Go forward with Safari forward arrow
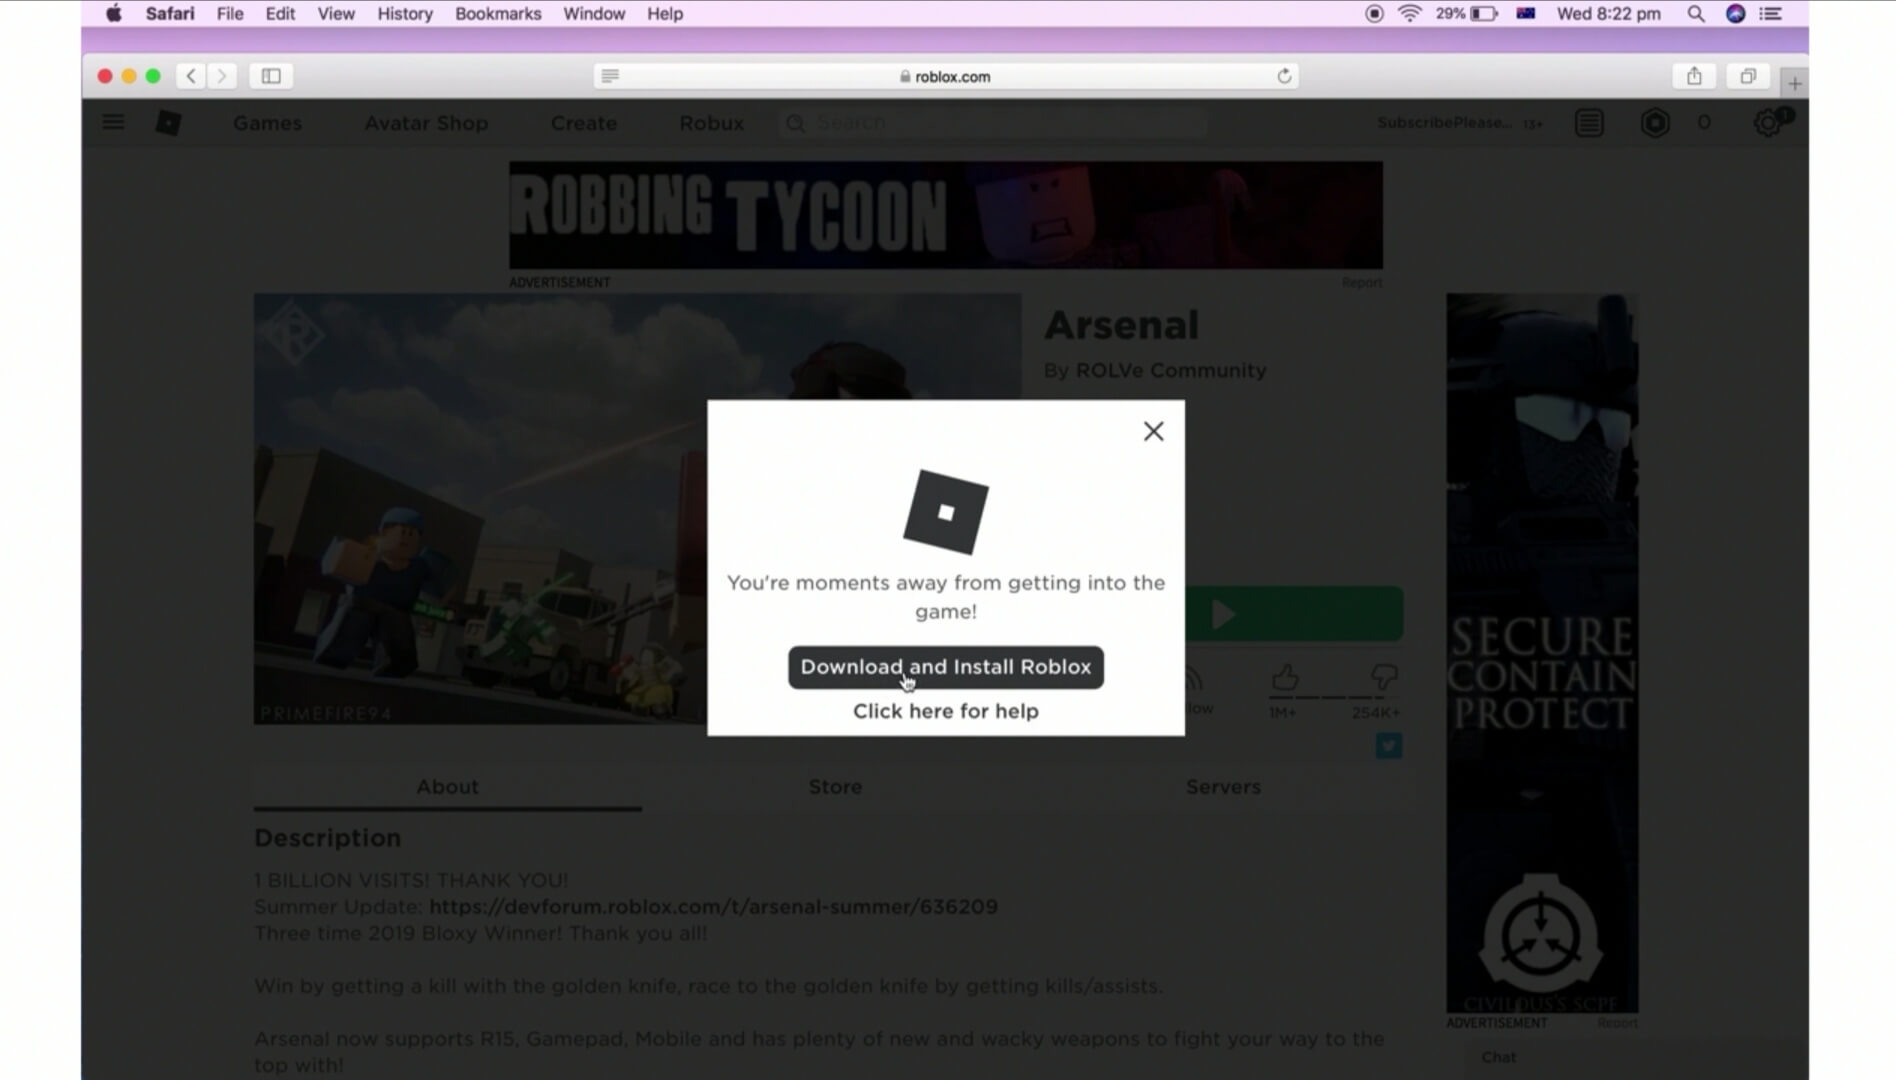 222,76
